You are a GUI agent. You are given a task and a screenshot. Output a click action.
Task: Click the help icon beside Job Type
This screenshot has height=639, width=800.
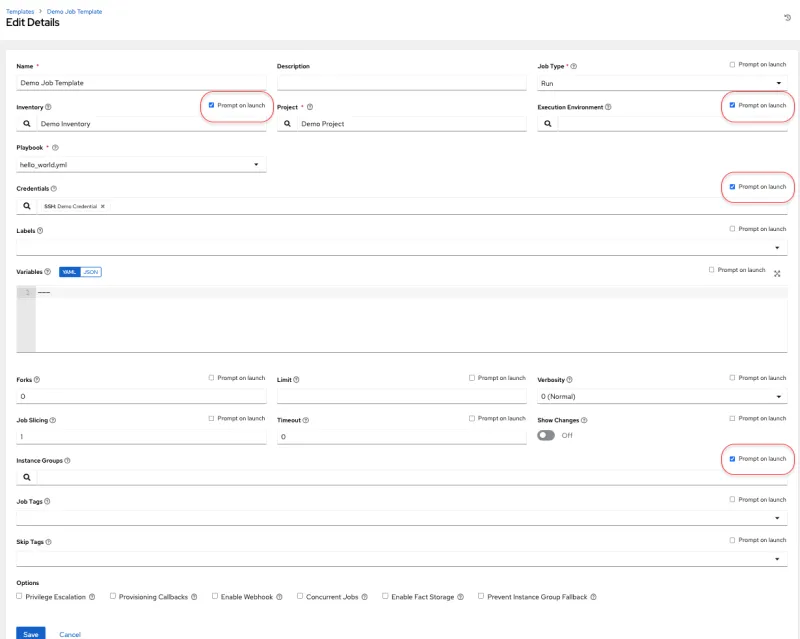click(574, 66)
